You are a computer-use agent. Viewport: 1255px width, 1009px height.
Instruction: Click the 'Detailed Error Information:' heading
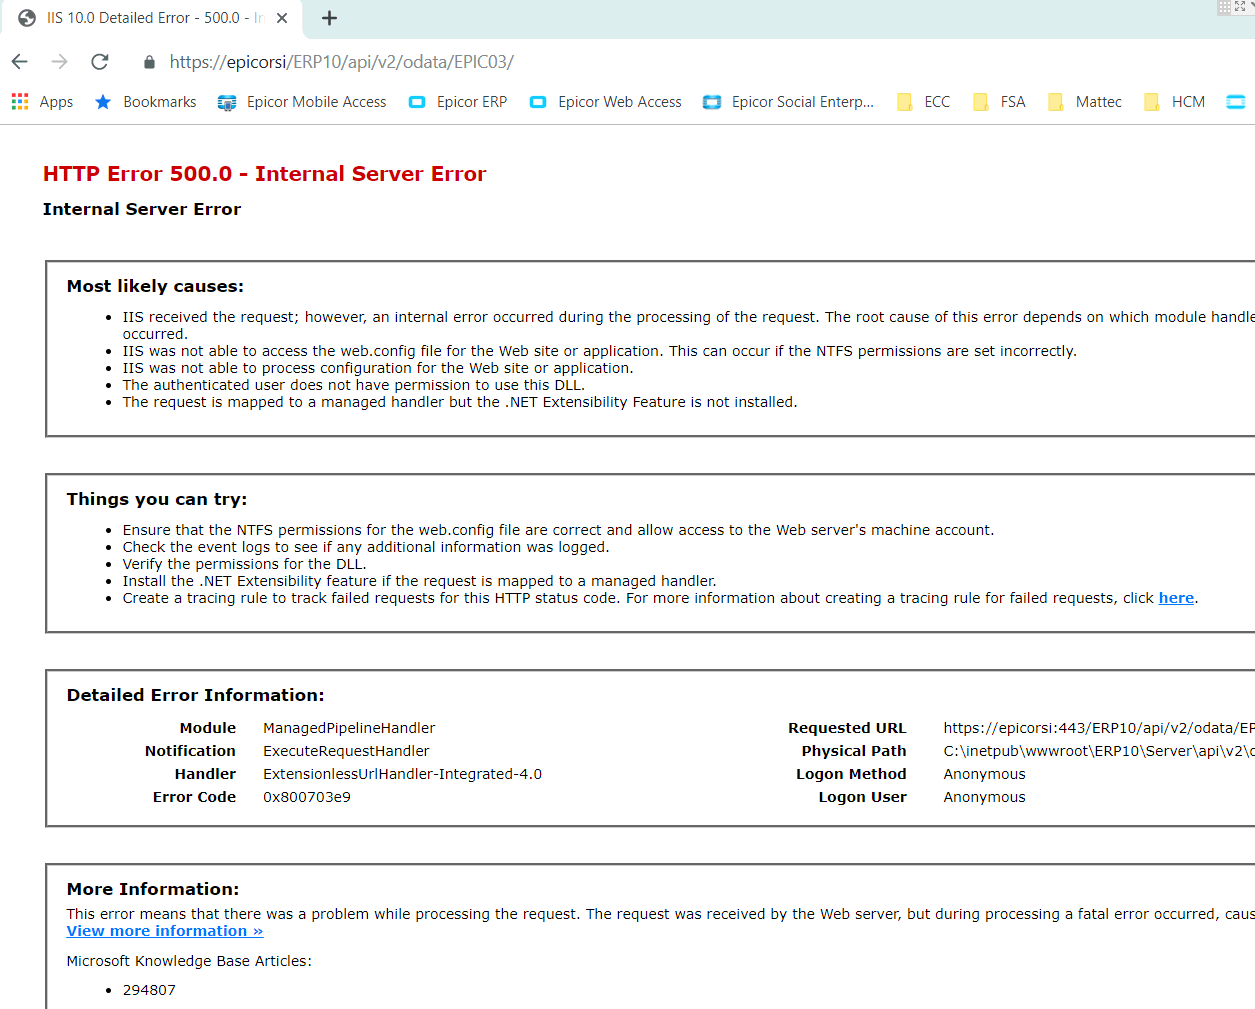tap(196, 695)
